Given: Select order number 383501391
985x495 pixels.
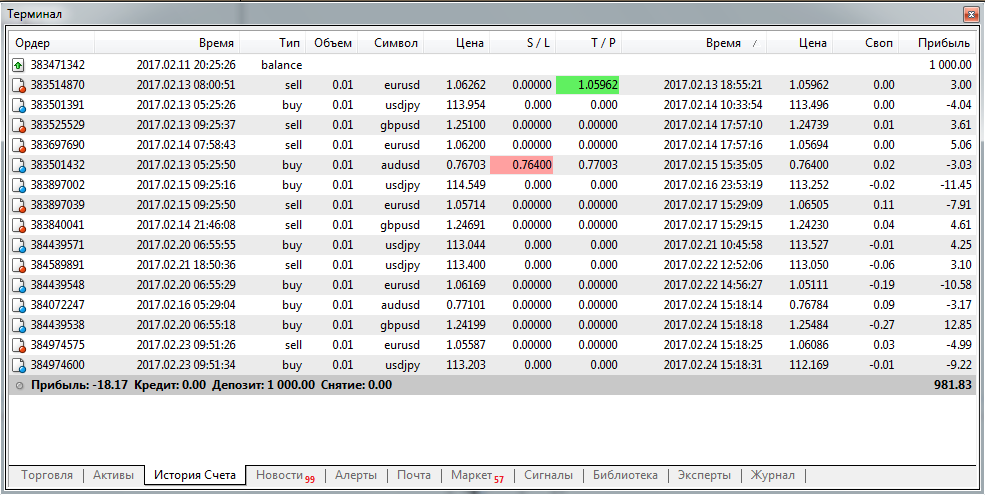Looking at the screenshot, I should [x=57, y=105].
